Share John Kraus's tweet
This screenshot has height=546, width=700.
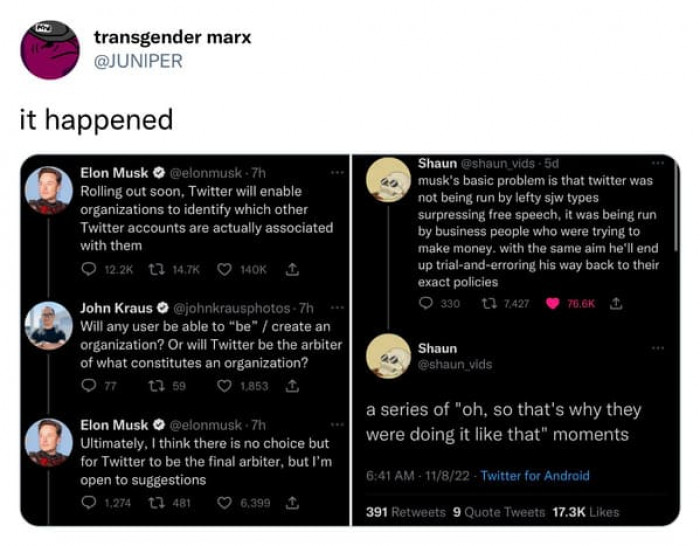tap(292, 384)
